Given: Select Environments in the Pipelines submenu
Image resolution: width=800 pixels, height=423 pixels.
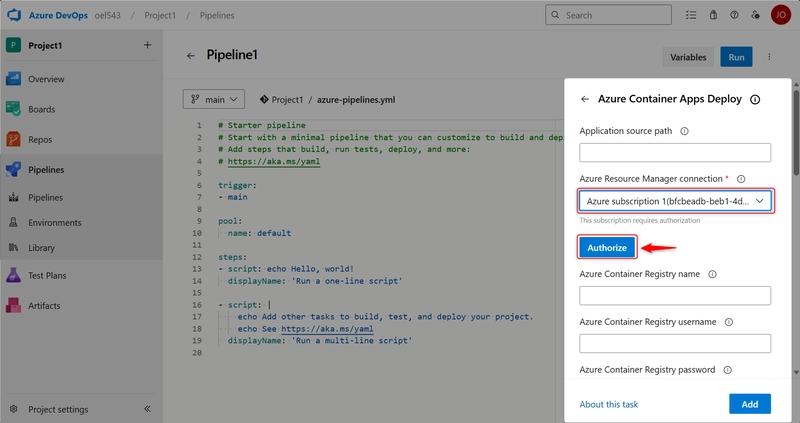Looking at the screenshot, I should click(x=54, y=222).
